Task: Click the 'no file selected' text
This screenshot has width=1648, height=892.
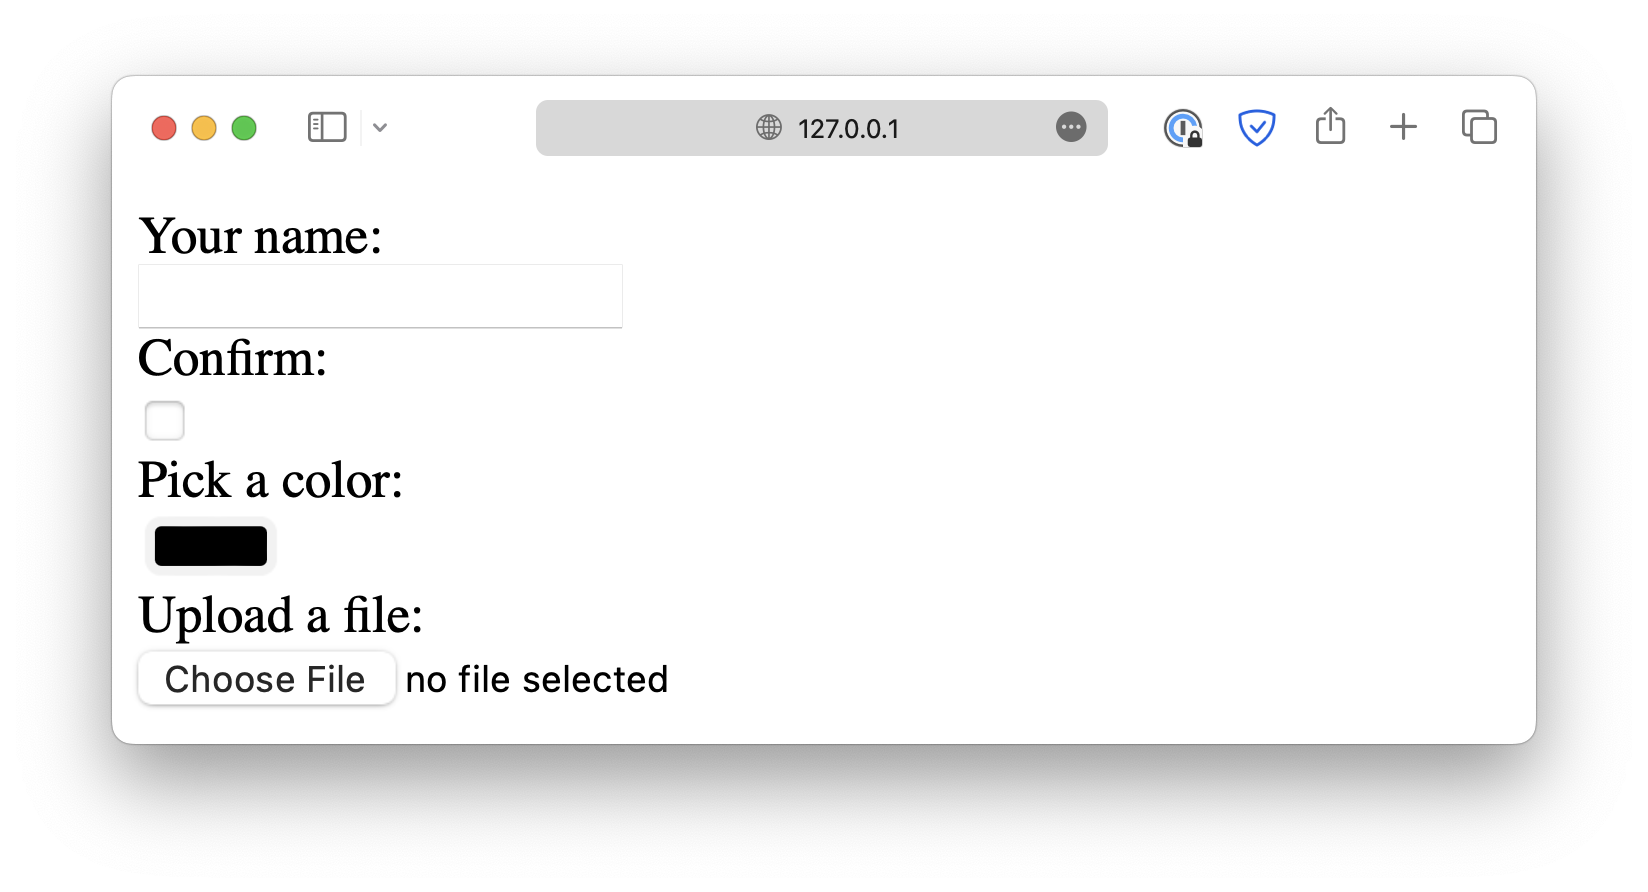Action: (537, 680)
